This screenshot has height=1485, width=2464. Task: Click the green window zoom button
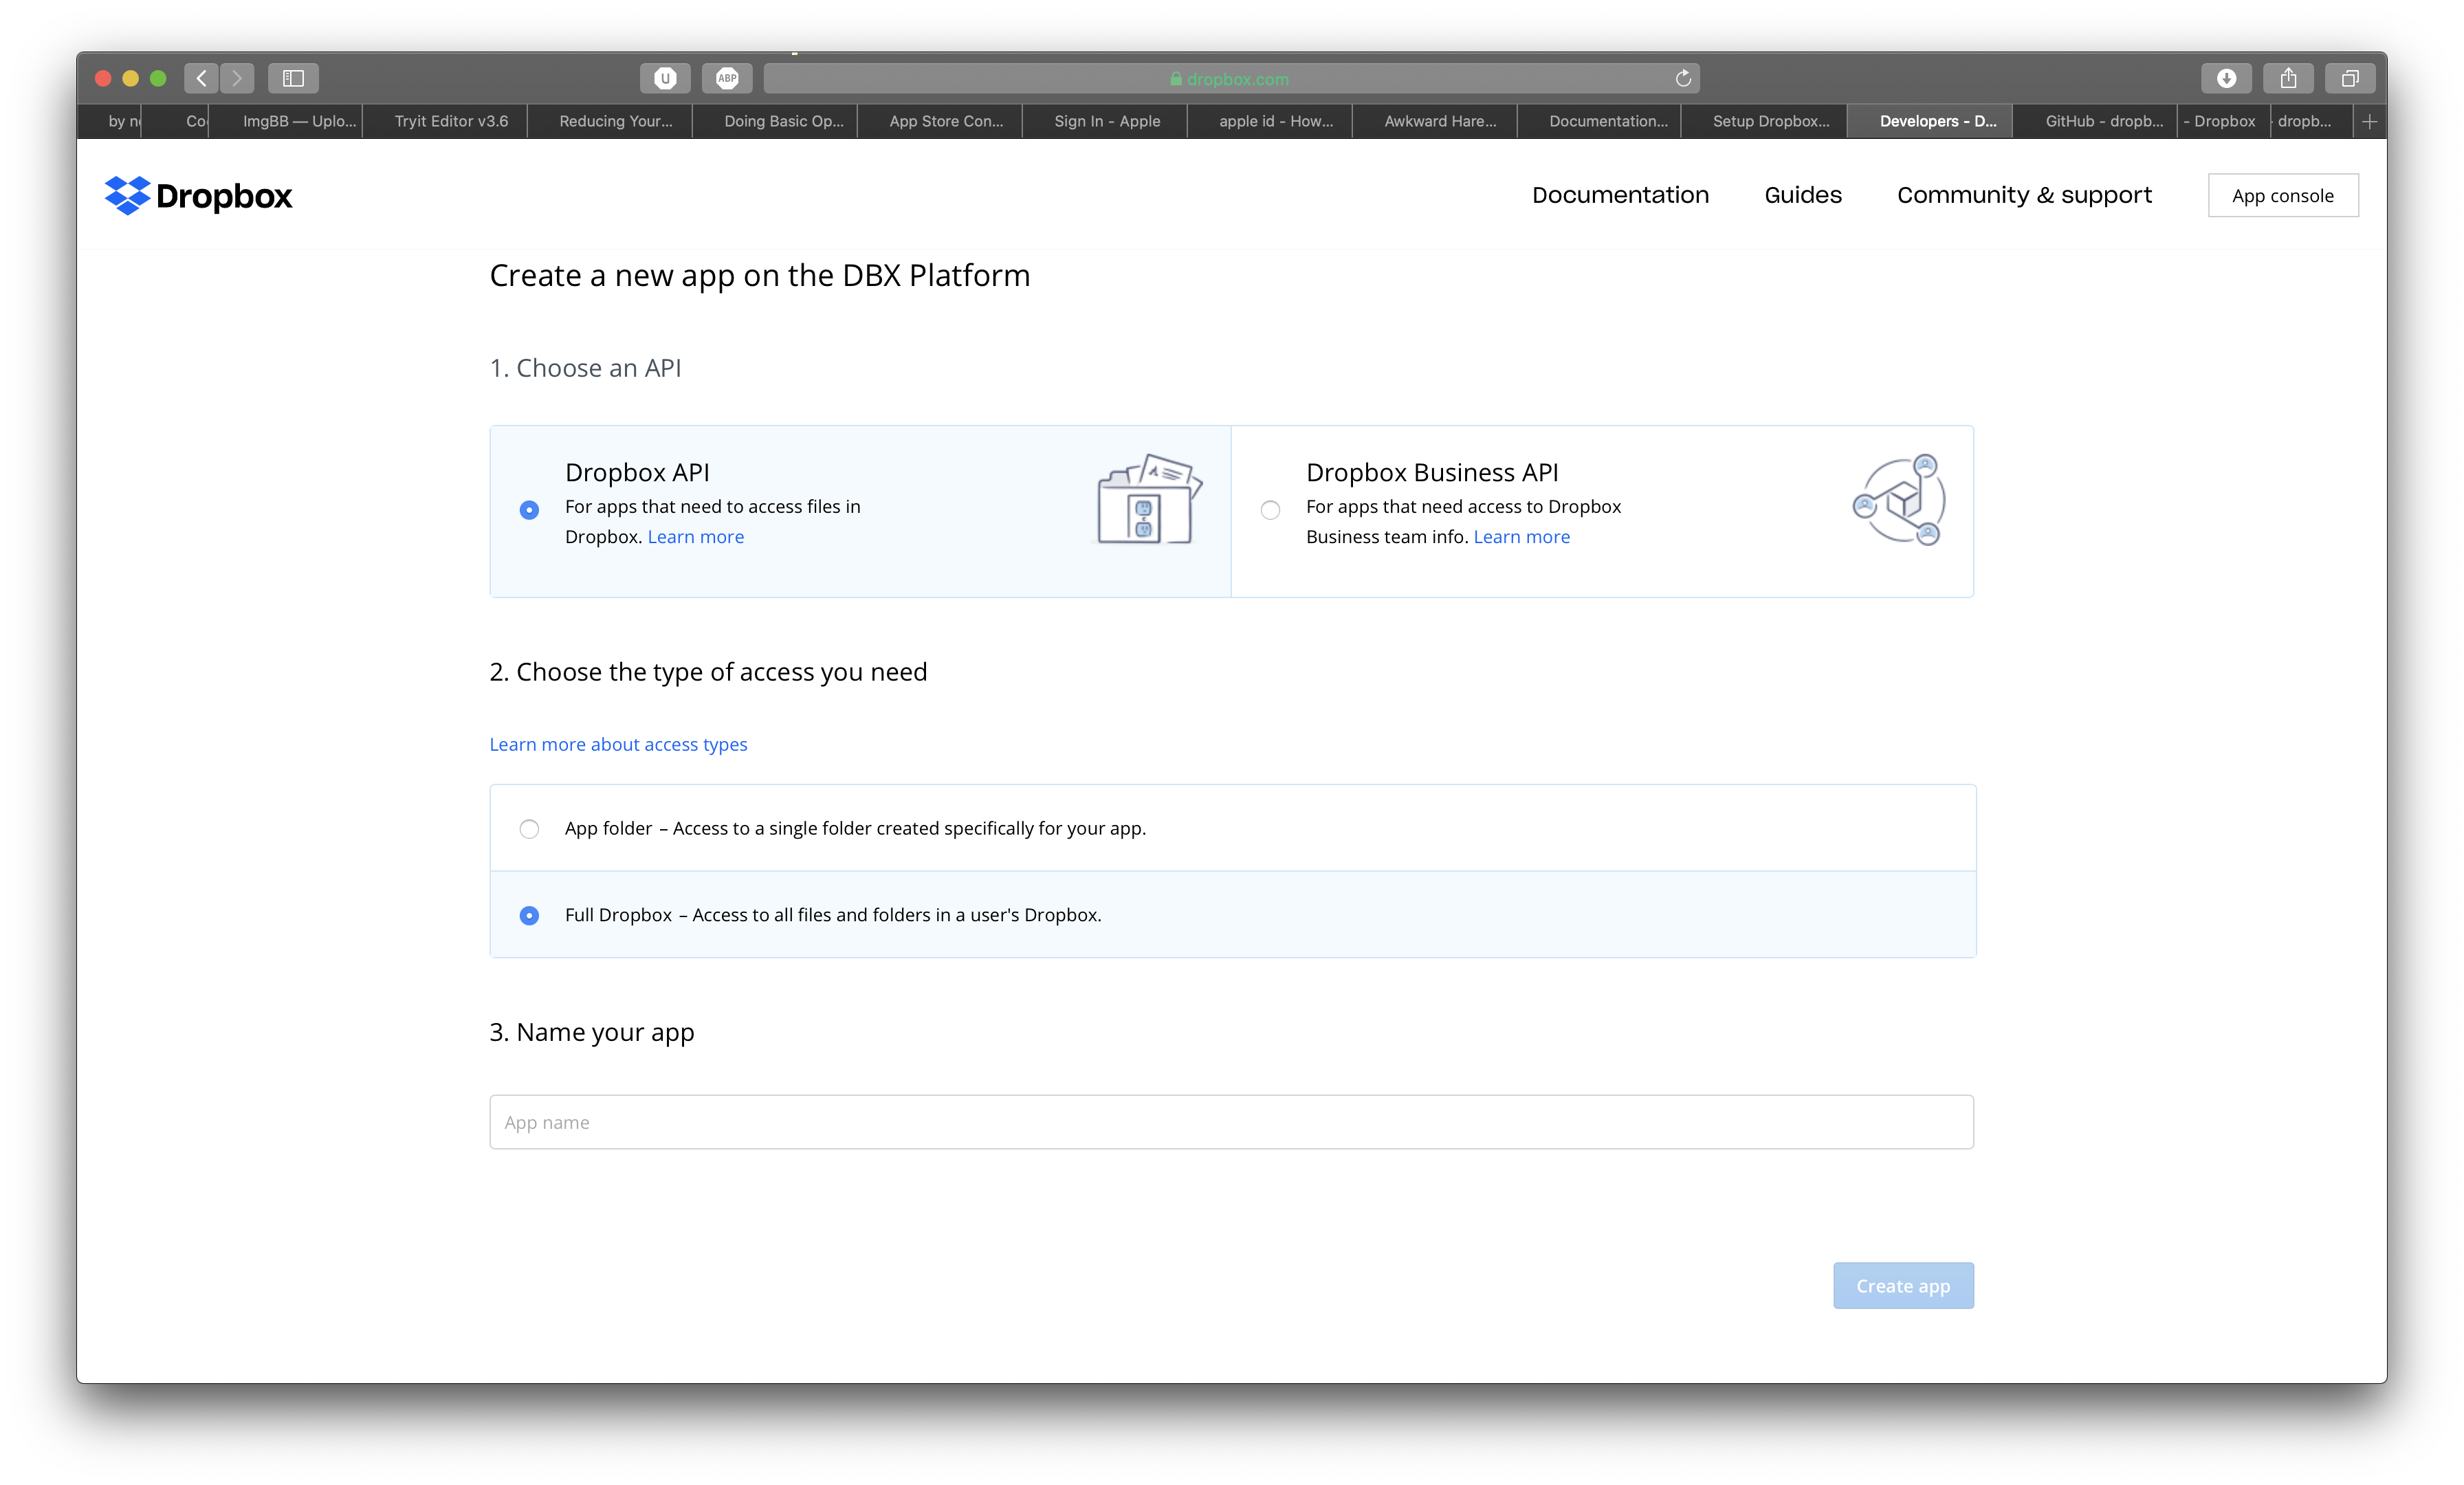coord(158,78)
